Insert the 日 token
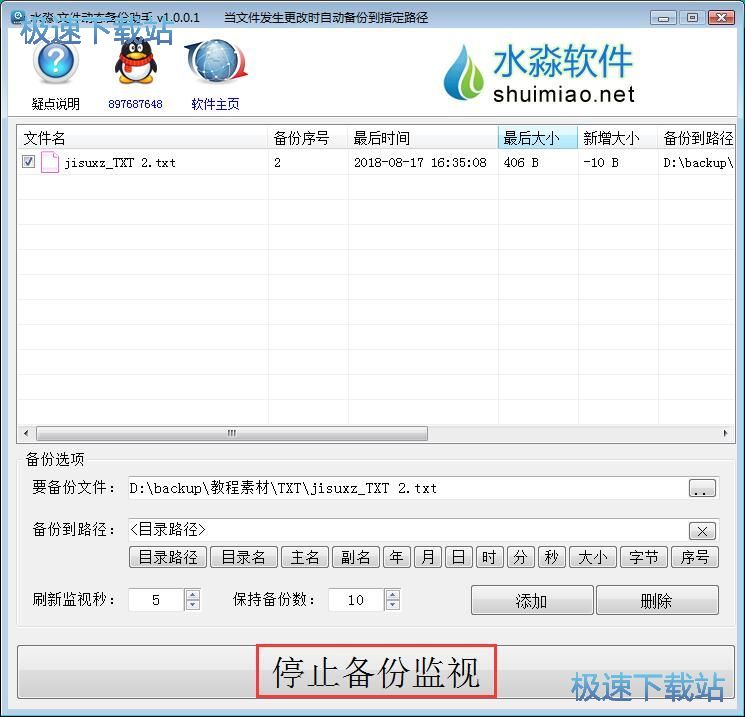This screenshot has height=717, width=745. (x=458, y=557)
